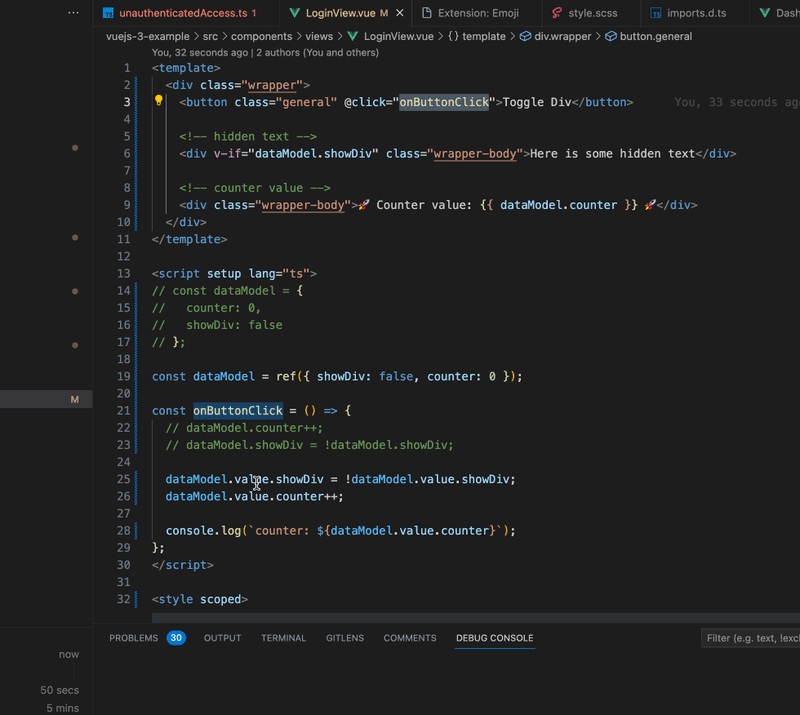Click dataModel.counter interpolation on line 9
Screen dimensions: 800x715
[x=559, y=205]
